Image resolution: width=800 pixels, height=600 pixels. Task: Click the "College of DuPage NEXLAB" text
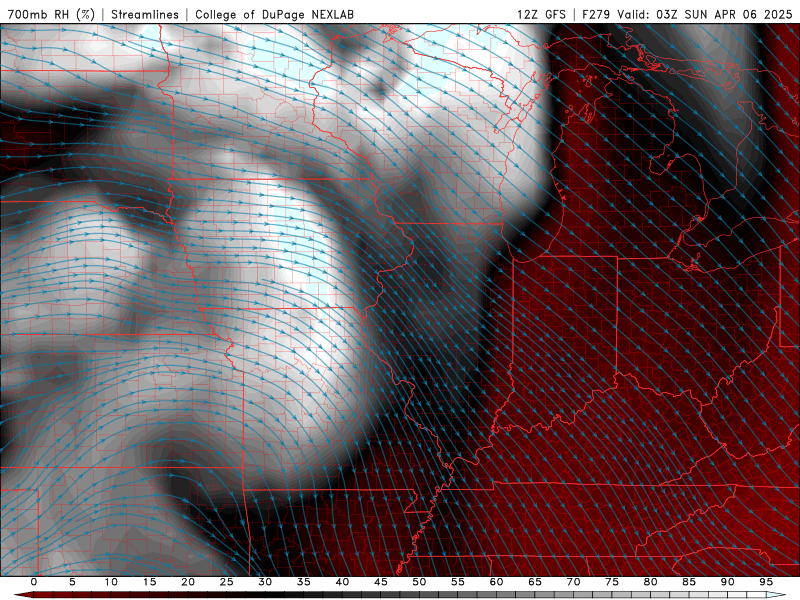click(x=274, y=14)
